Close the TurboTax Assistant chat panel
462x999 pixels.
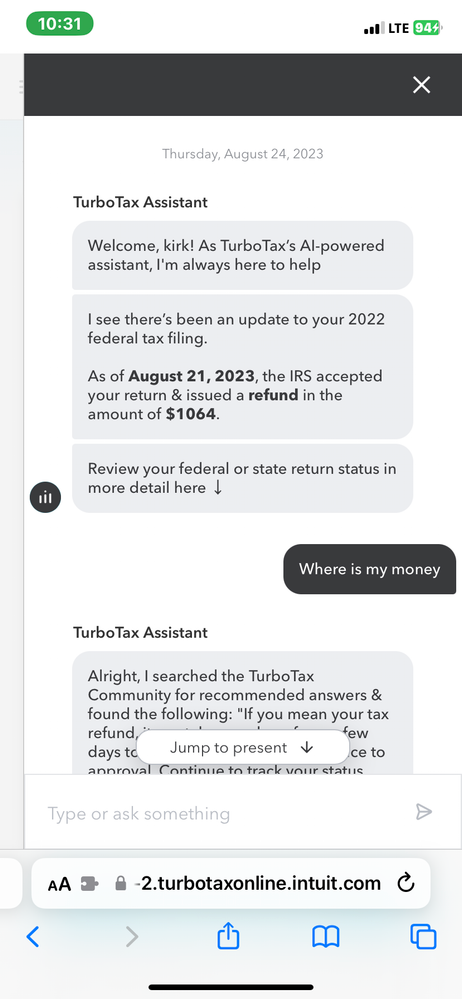pyautogui.click(x=421, y=85)
